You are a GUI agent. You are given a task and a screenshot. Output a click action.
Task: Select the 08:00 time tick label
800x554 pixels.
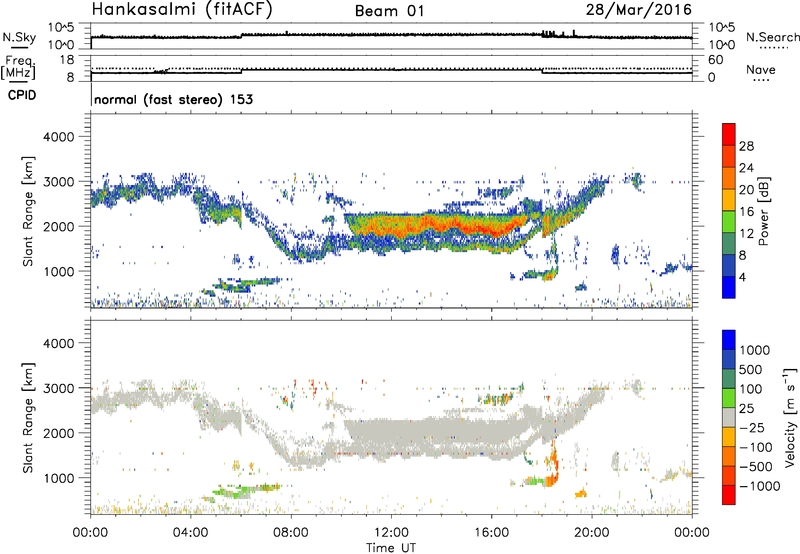(291, 533)
